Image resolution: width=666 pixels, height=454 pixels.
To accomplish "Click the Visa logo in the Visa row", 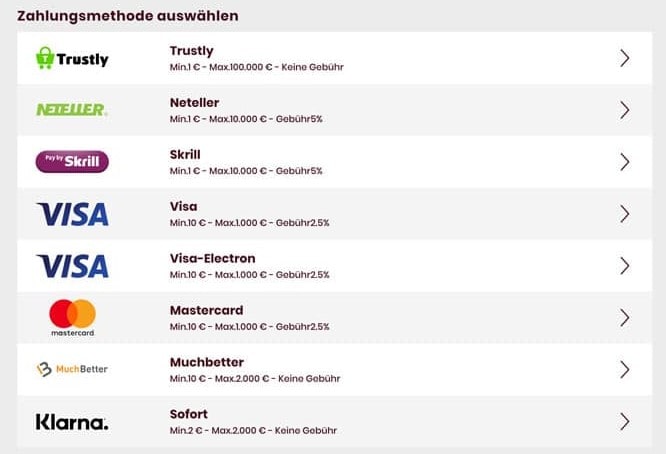I will coord(73,214).
